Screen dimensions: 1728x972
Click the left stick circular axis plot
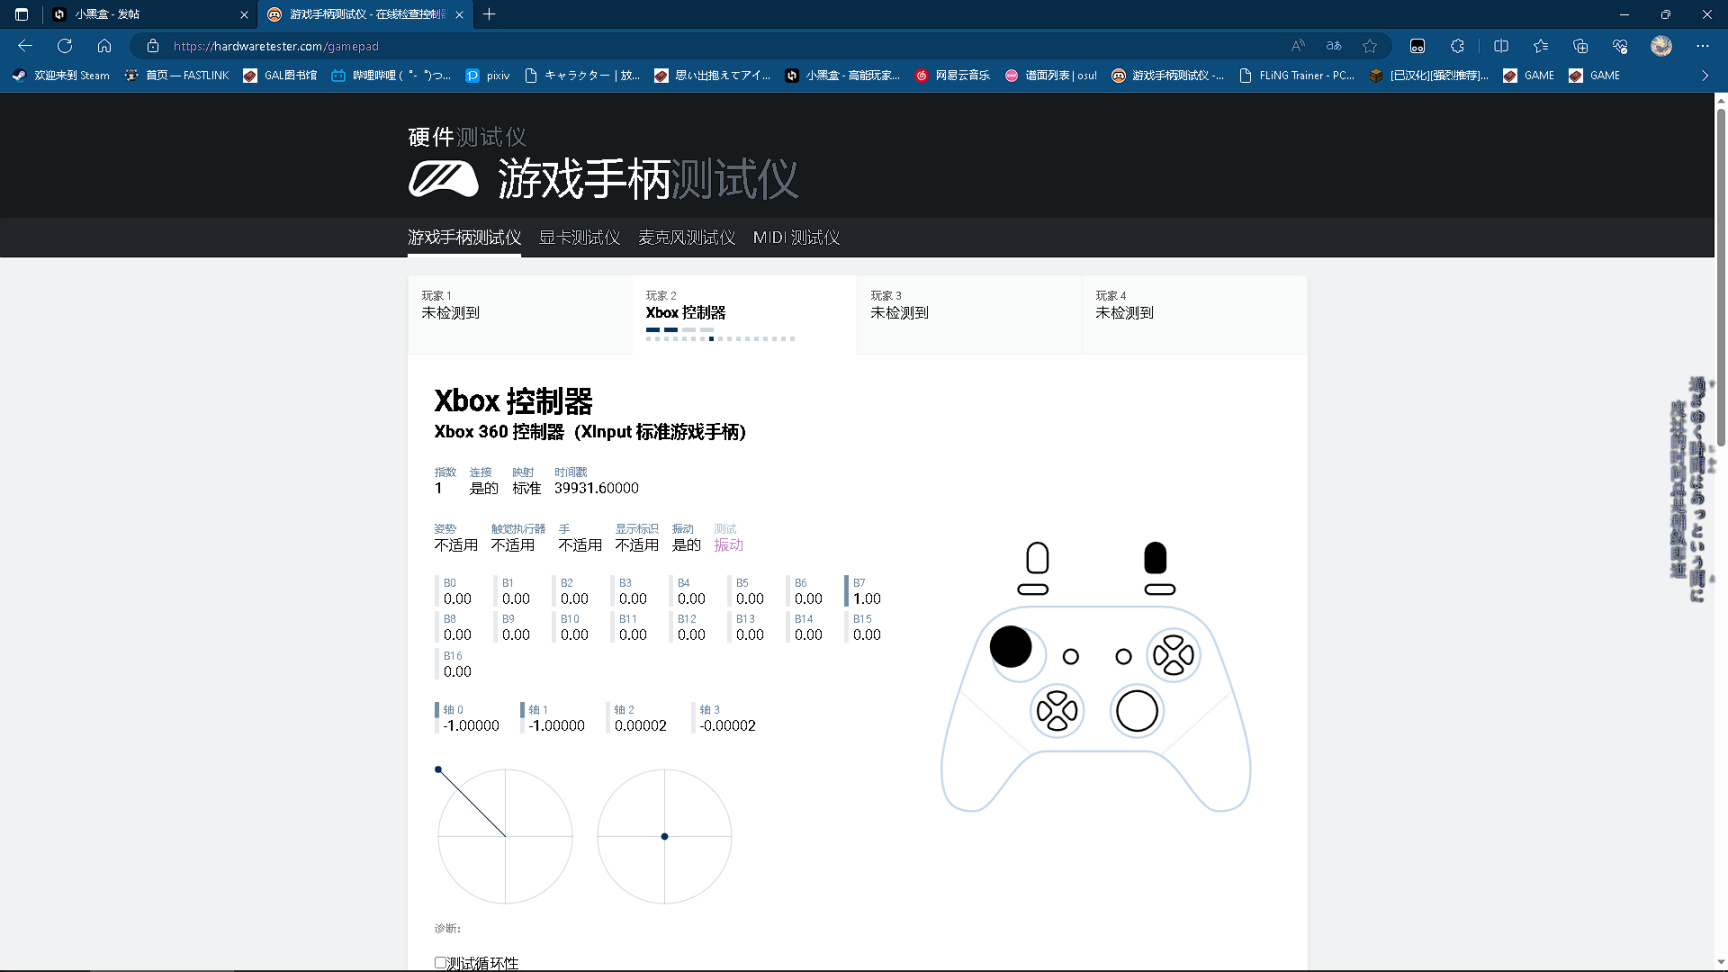pos(505,836)
